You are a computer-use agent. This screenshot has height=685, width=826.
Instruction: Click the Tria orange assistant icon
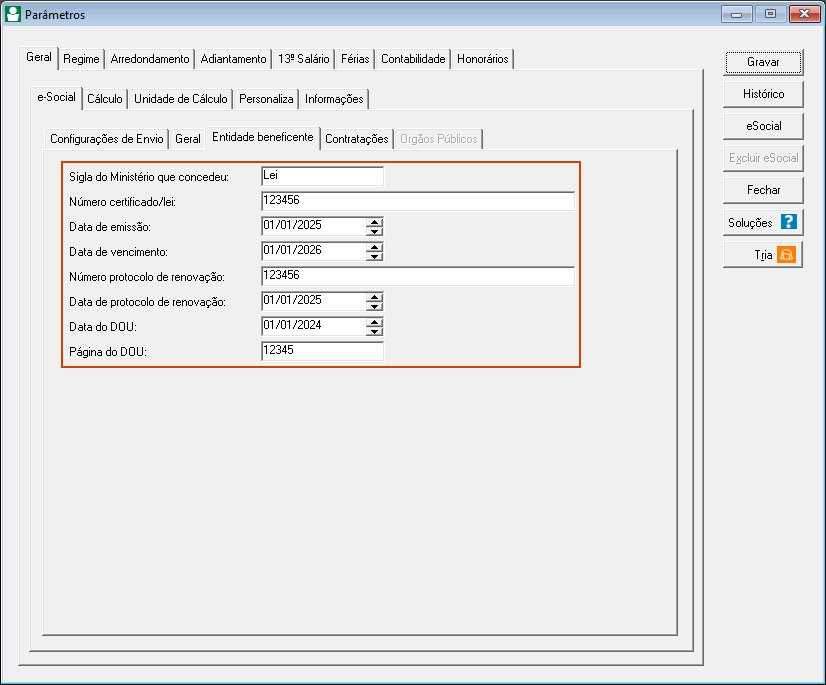[x=786, y=255]
